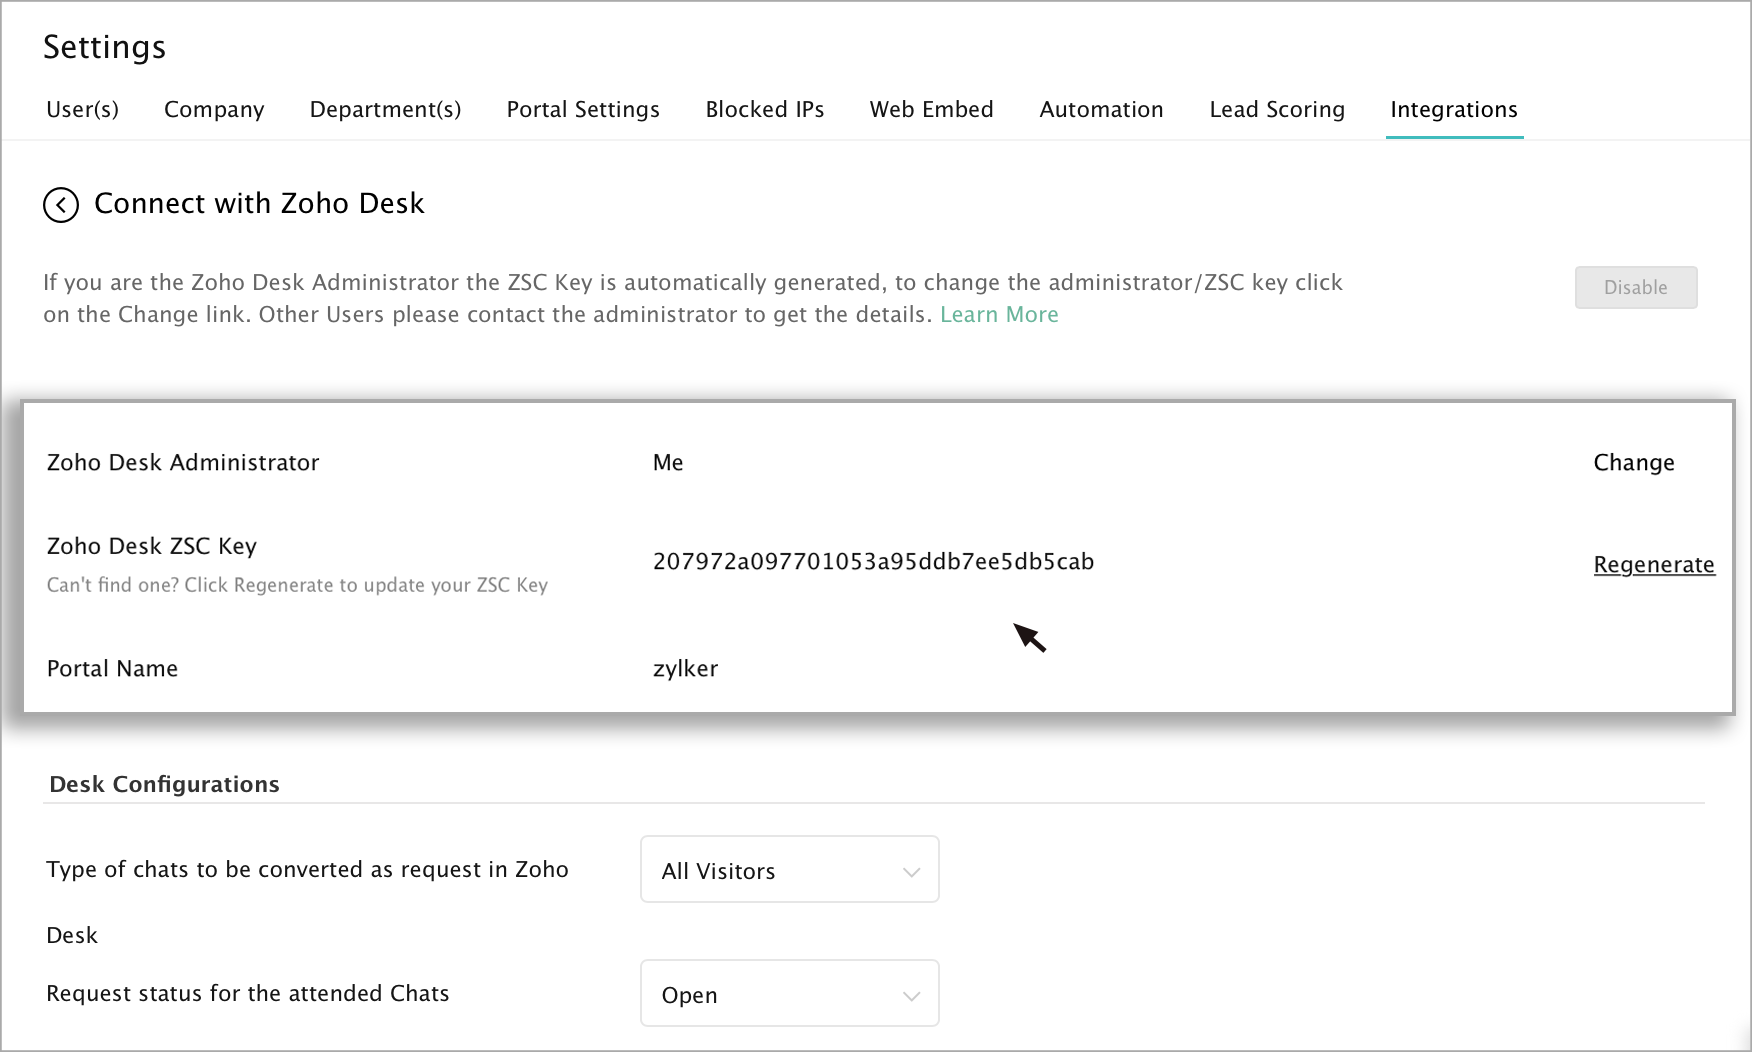
Task: Click the ZSC key value text
Action: click(873, 562)
